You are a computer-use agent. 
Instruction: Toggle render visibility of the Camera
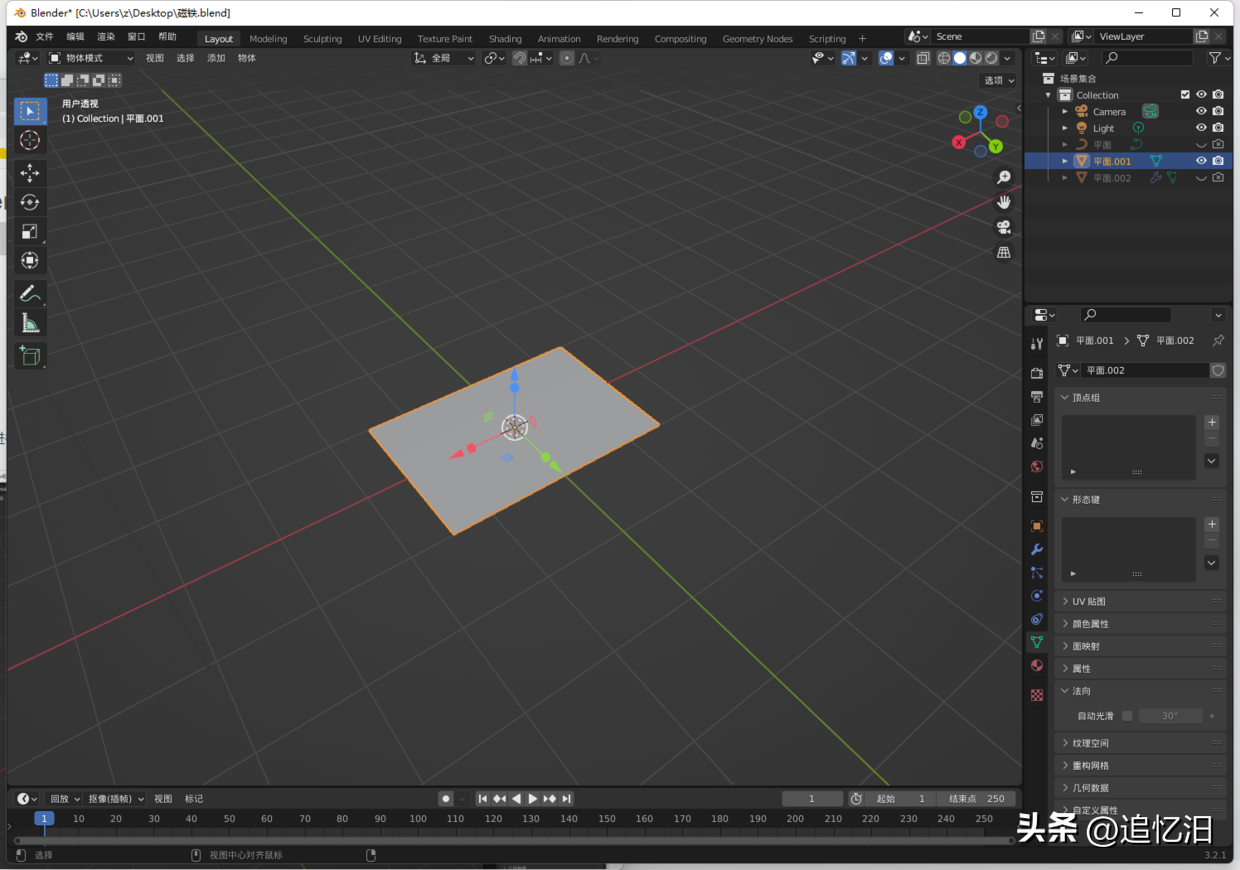(1218, 111)
